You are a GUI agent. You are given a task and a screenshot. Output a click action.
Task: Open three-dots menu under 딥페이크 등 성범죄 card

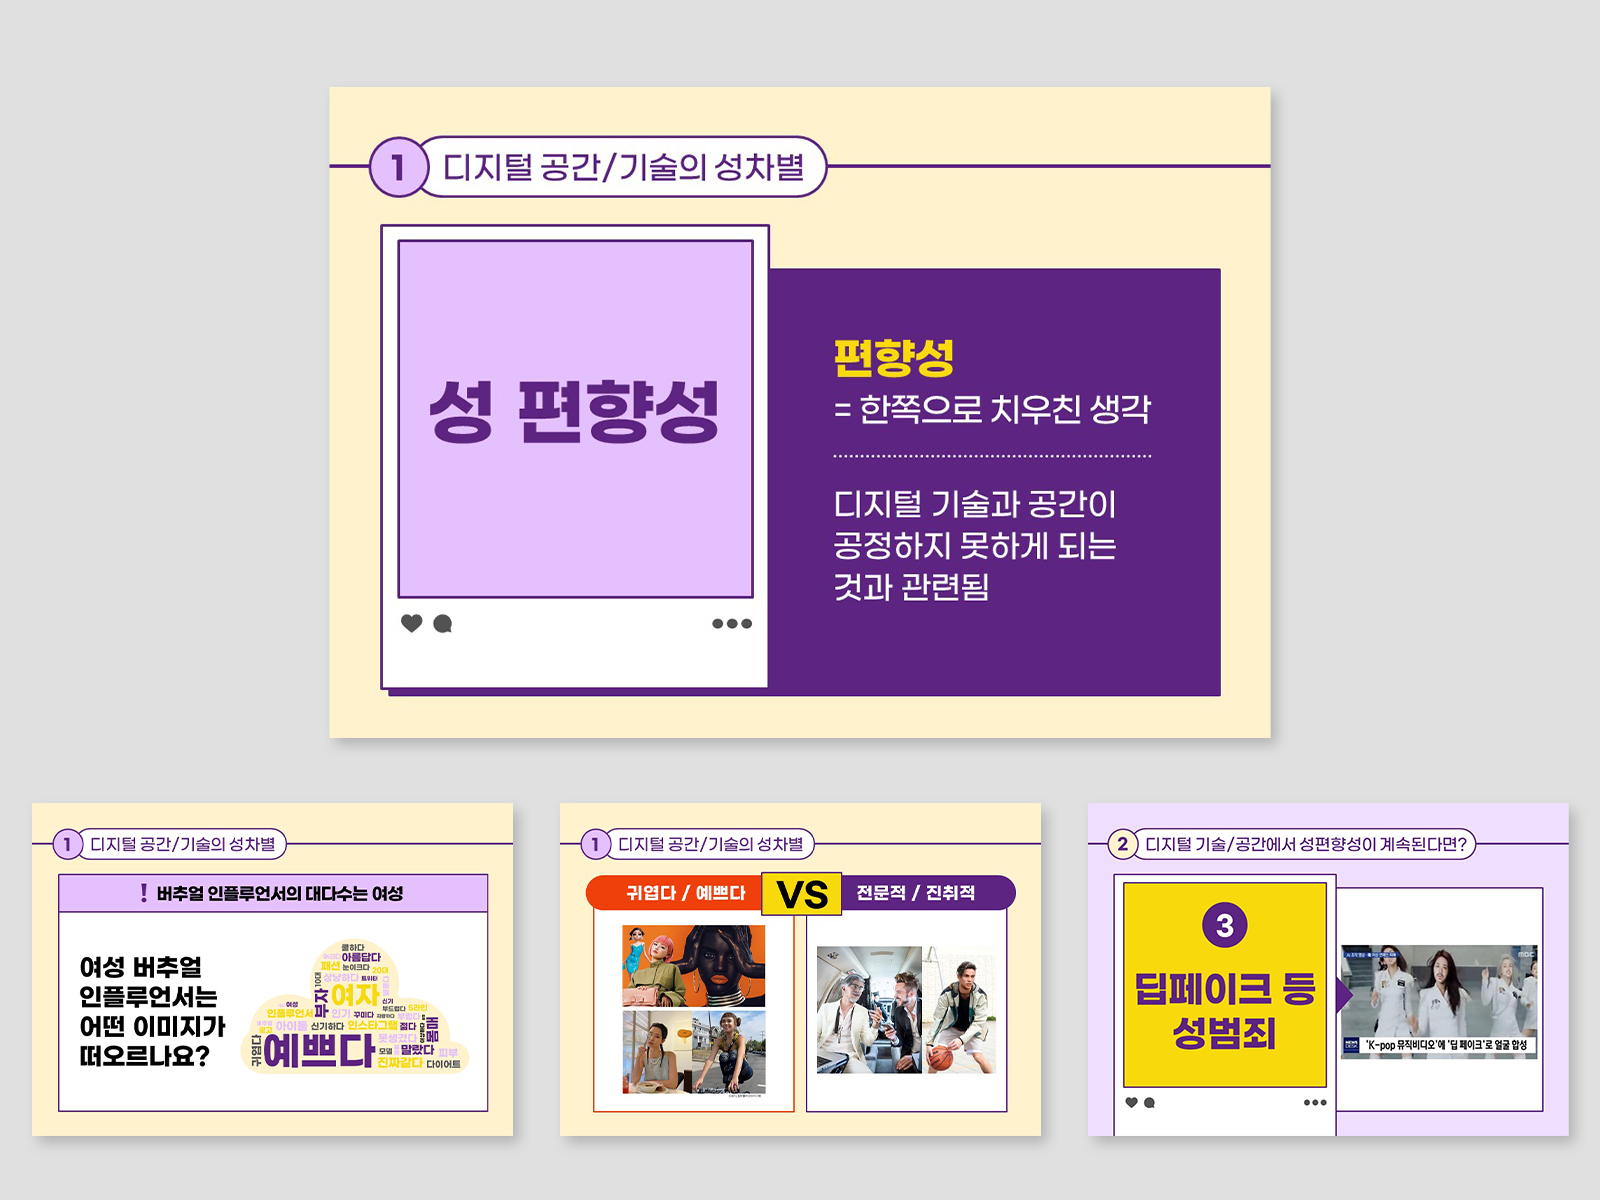tap(1315, 1102)
